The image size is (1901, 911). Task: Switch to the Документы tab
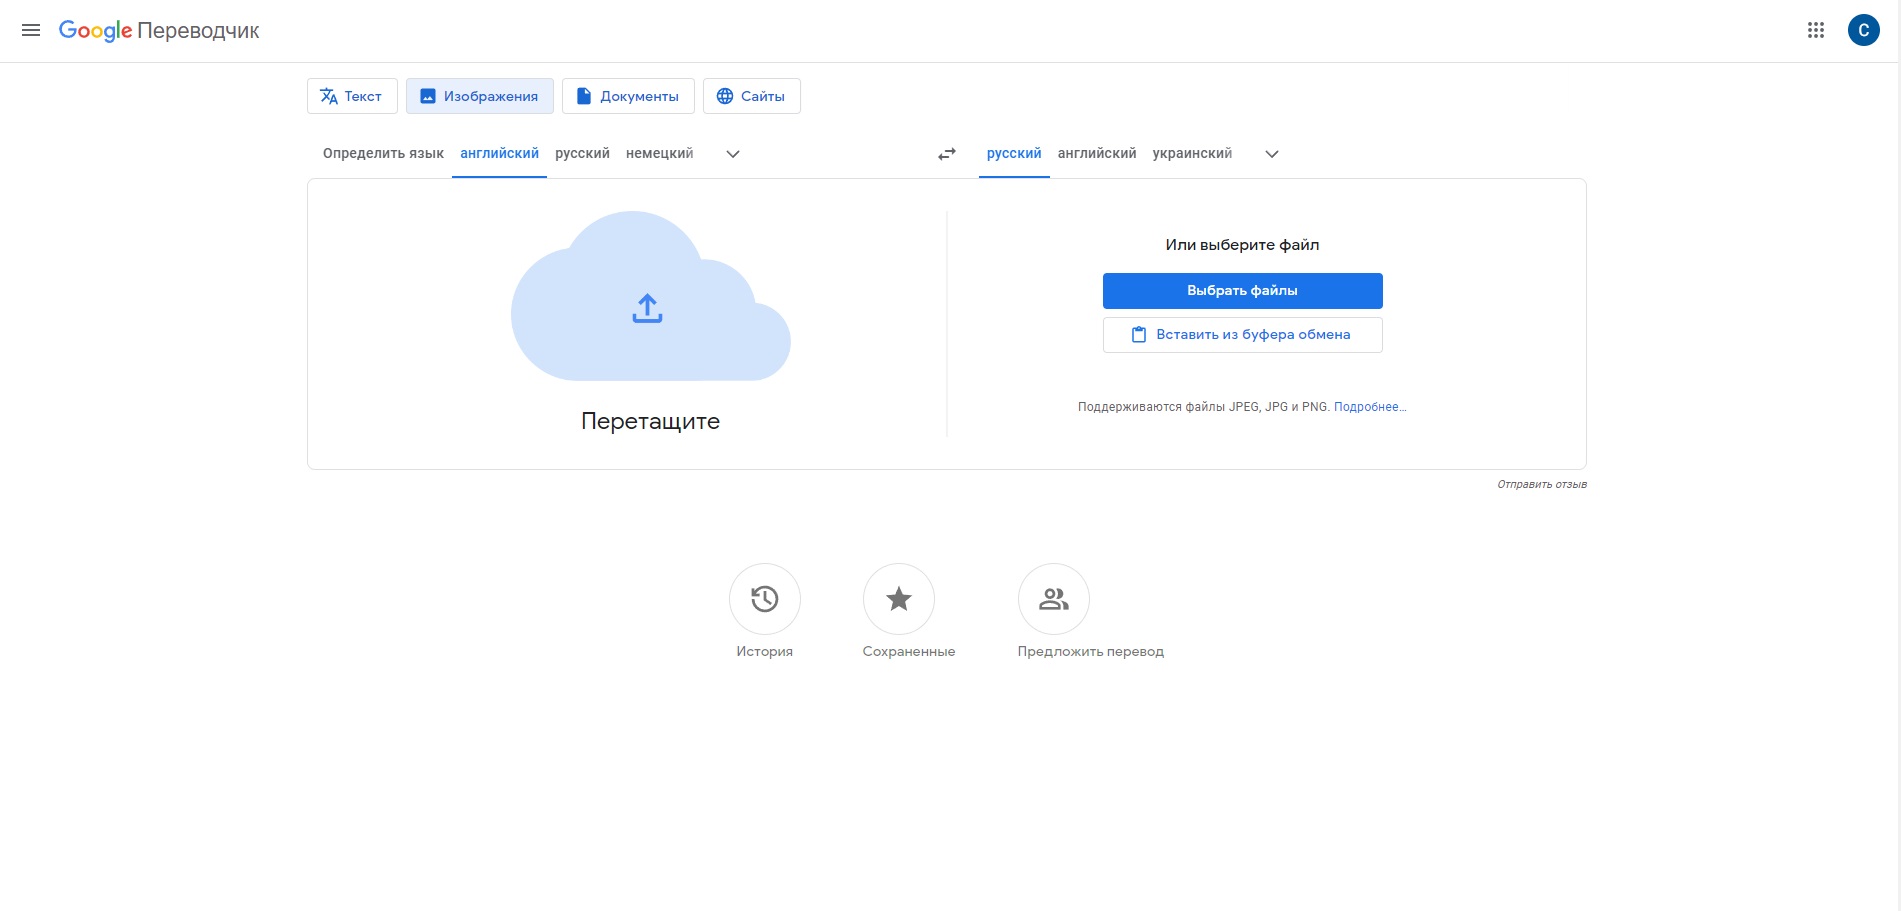pyautogui.click(x=628, y=96)
